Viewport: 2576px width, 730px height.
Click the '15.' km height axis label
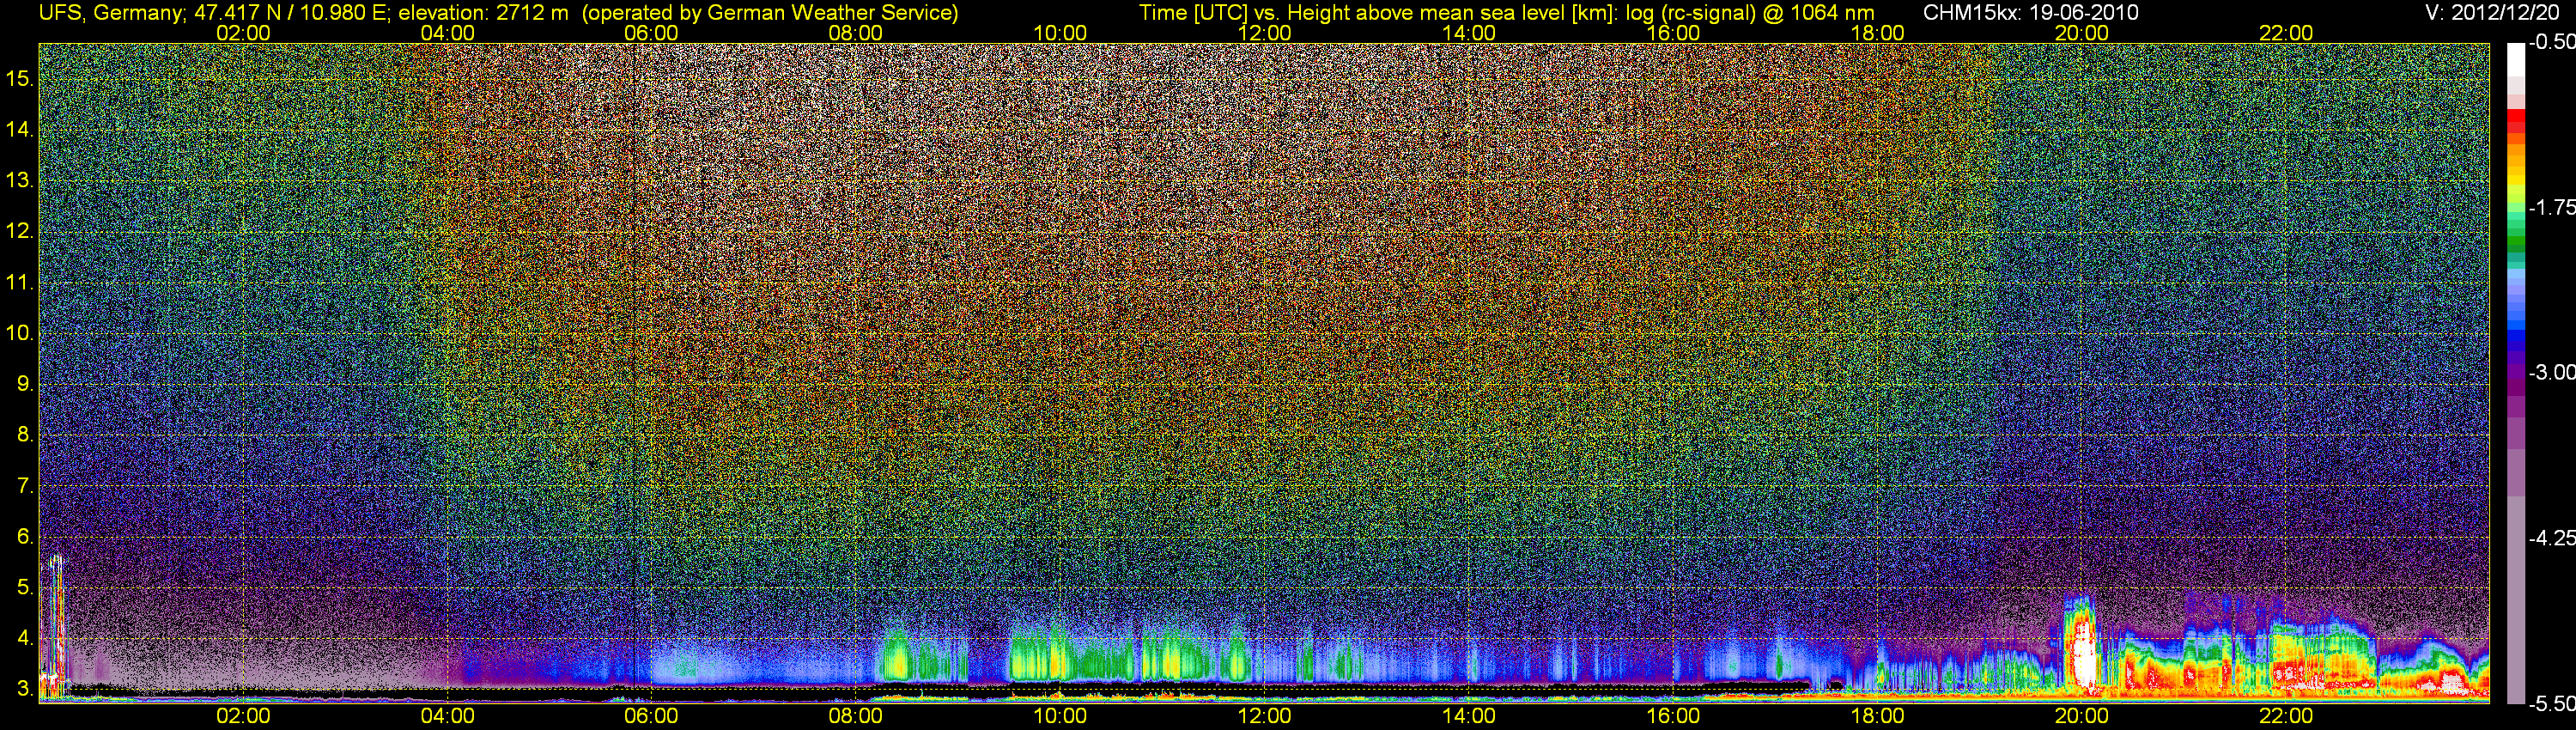(x=20, y=78)
